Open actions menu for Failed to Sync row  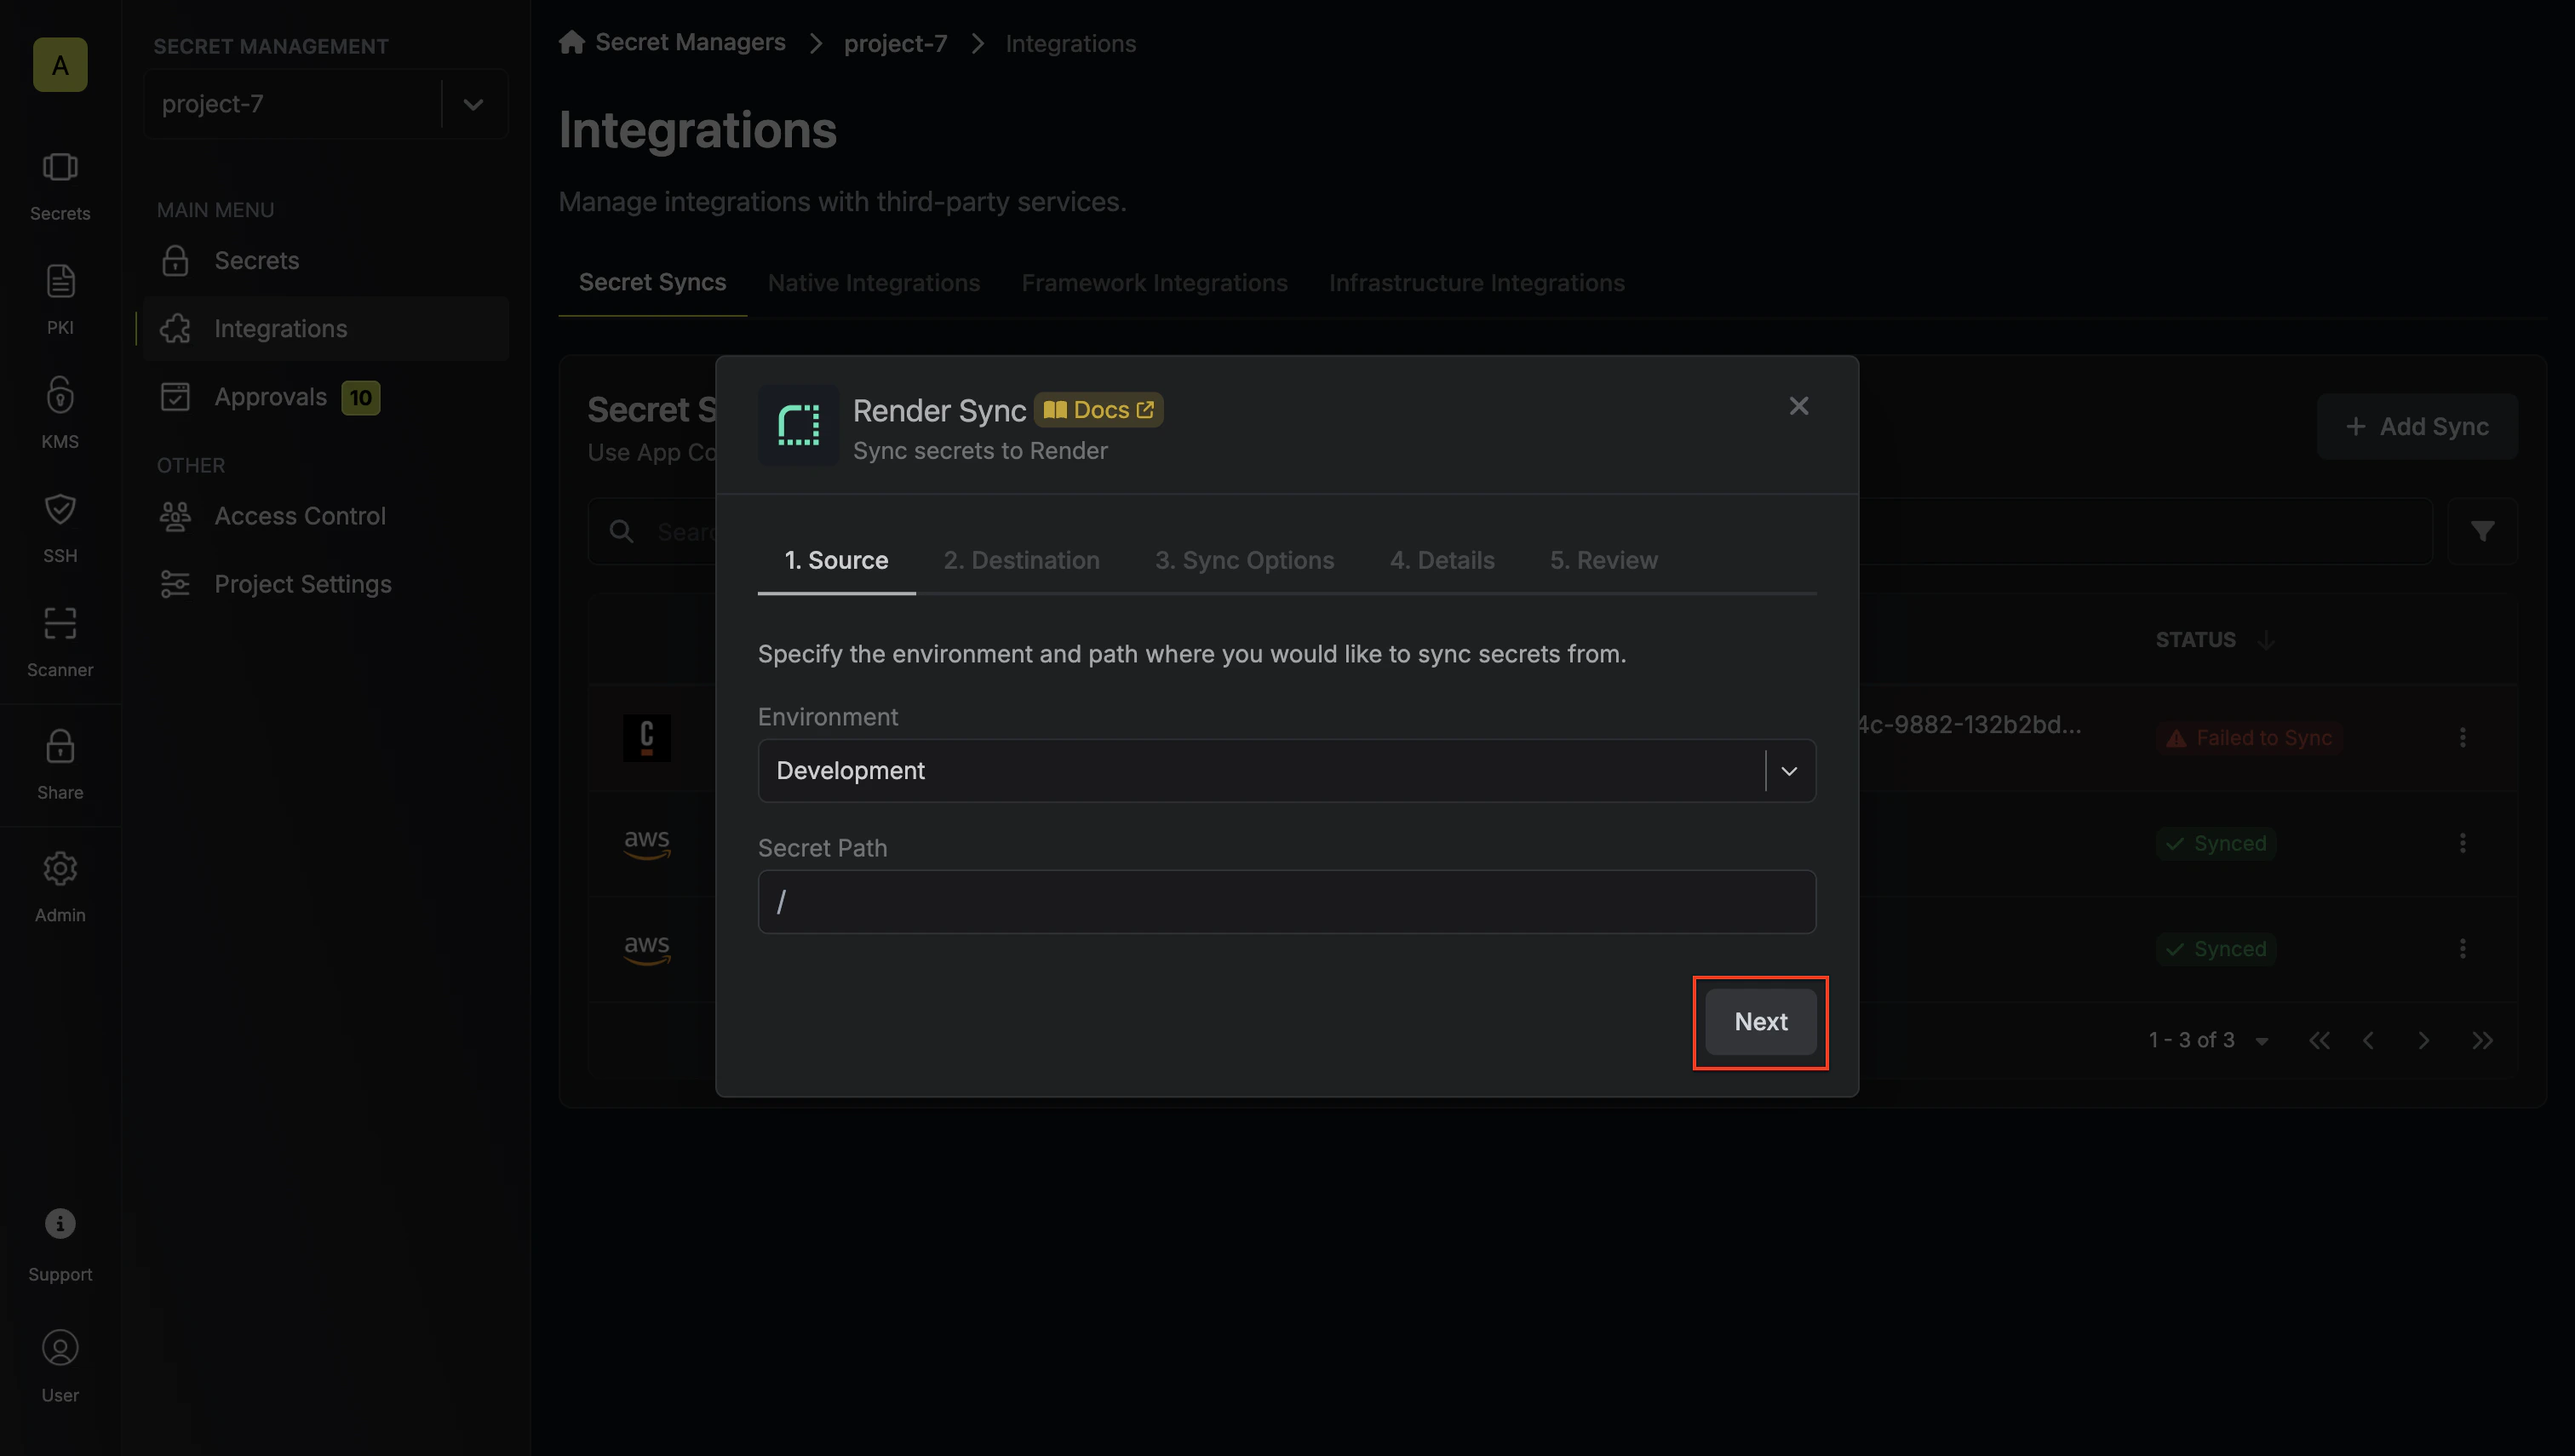(x=2463, y=738)
